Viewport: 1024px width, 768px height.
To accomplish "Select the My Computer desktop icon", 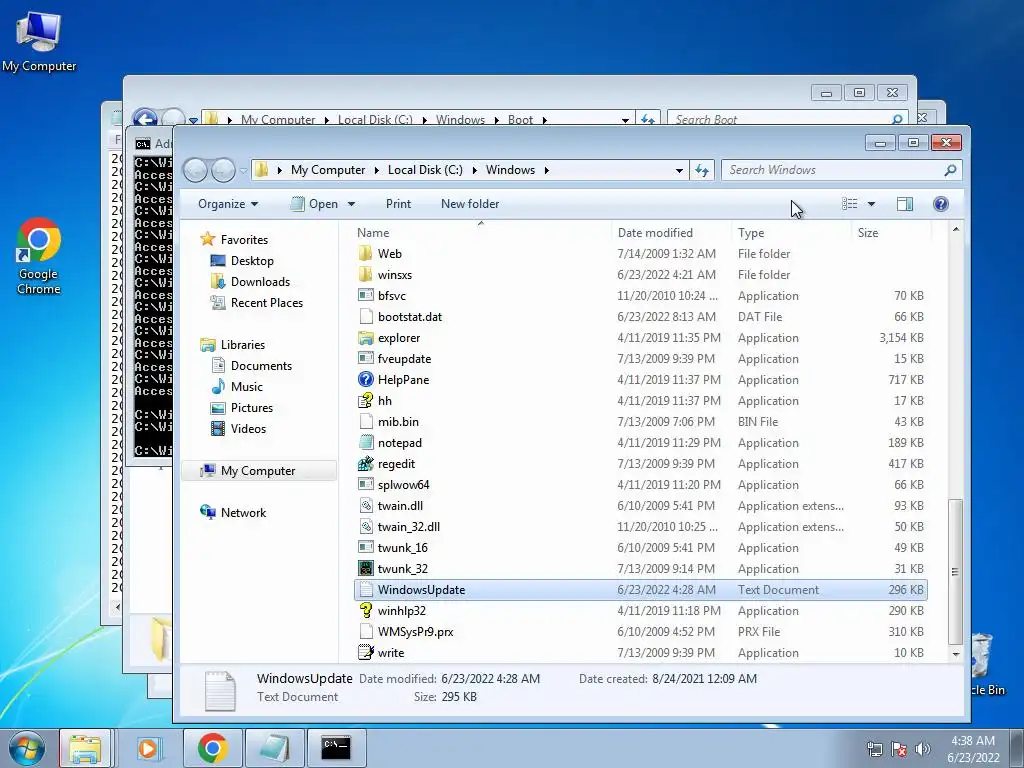I will pos(39,40).
